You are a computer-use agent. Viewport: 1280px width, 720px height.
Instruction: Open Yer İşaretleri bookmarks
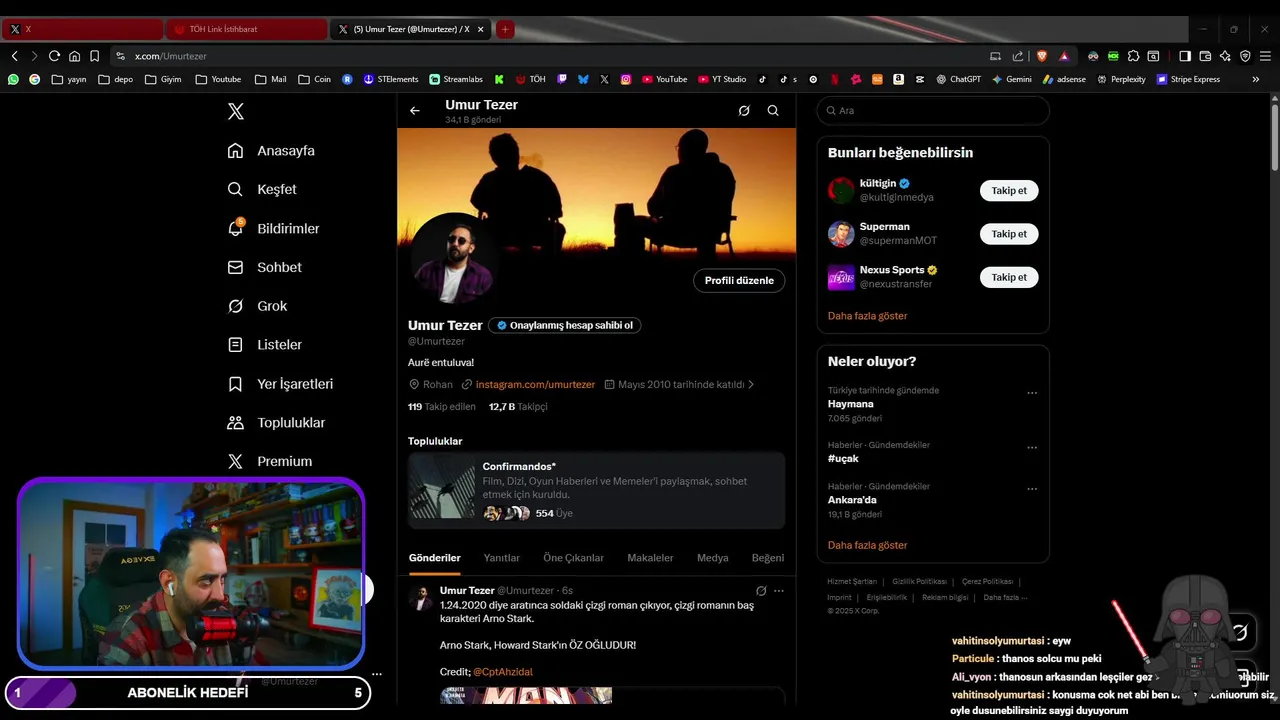(280, 384)
